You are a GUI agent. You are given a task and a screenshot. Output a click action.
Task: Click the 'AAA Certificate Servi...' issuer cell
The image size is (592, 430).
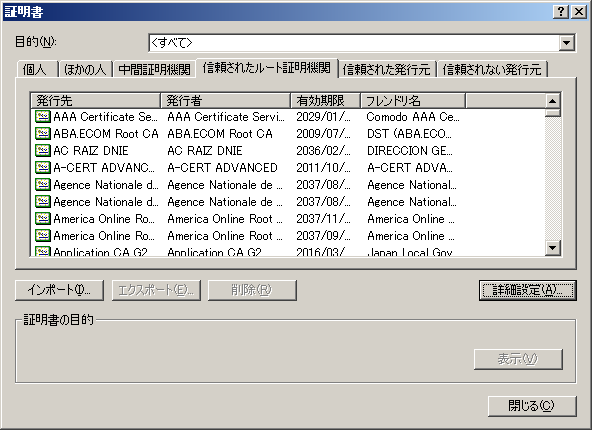[x=226, y=117]
